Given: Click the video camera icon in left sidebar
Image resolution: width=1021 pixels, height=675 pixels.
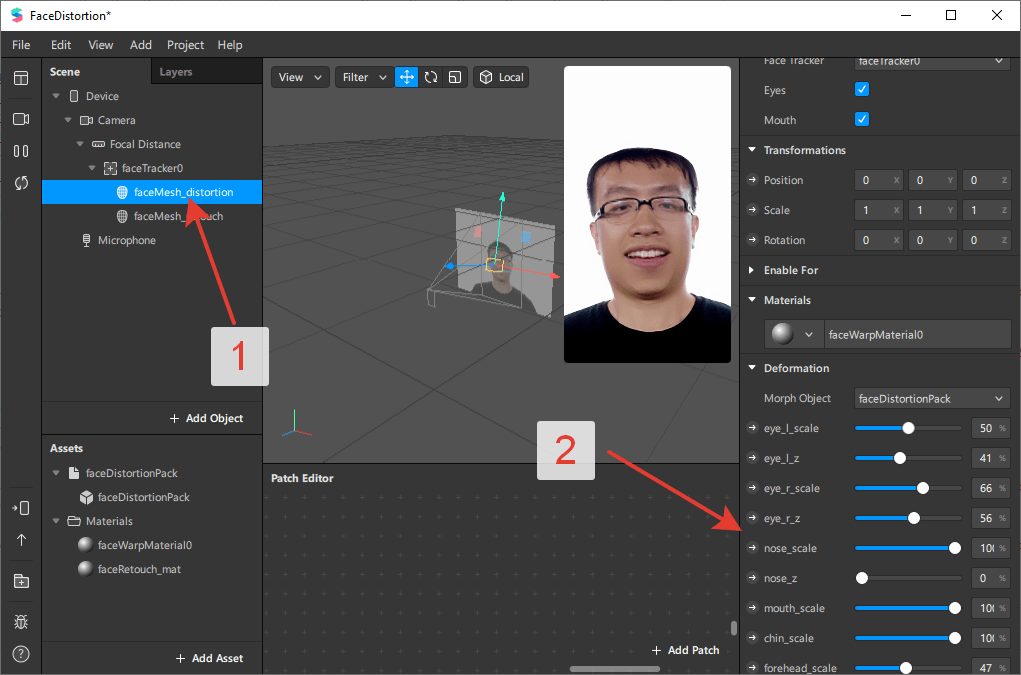Looking at the screenshot, I should point(21,119).
